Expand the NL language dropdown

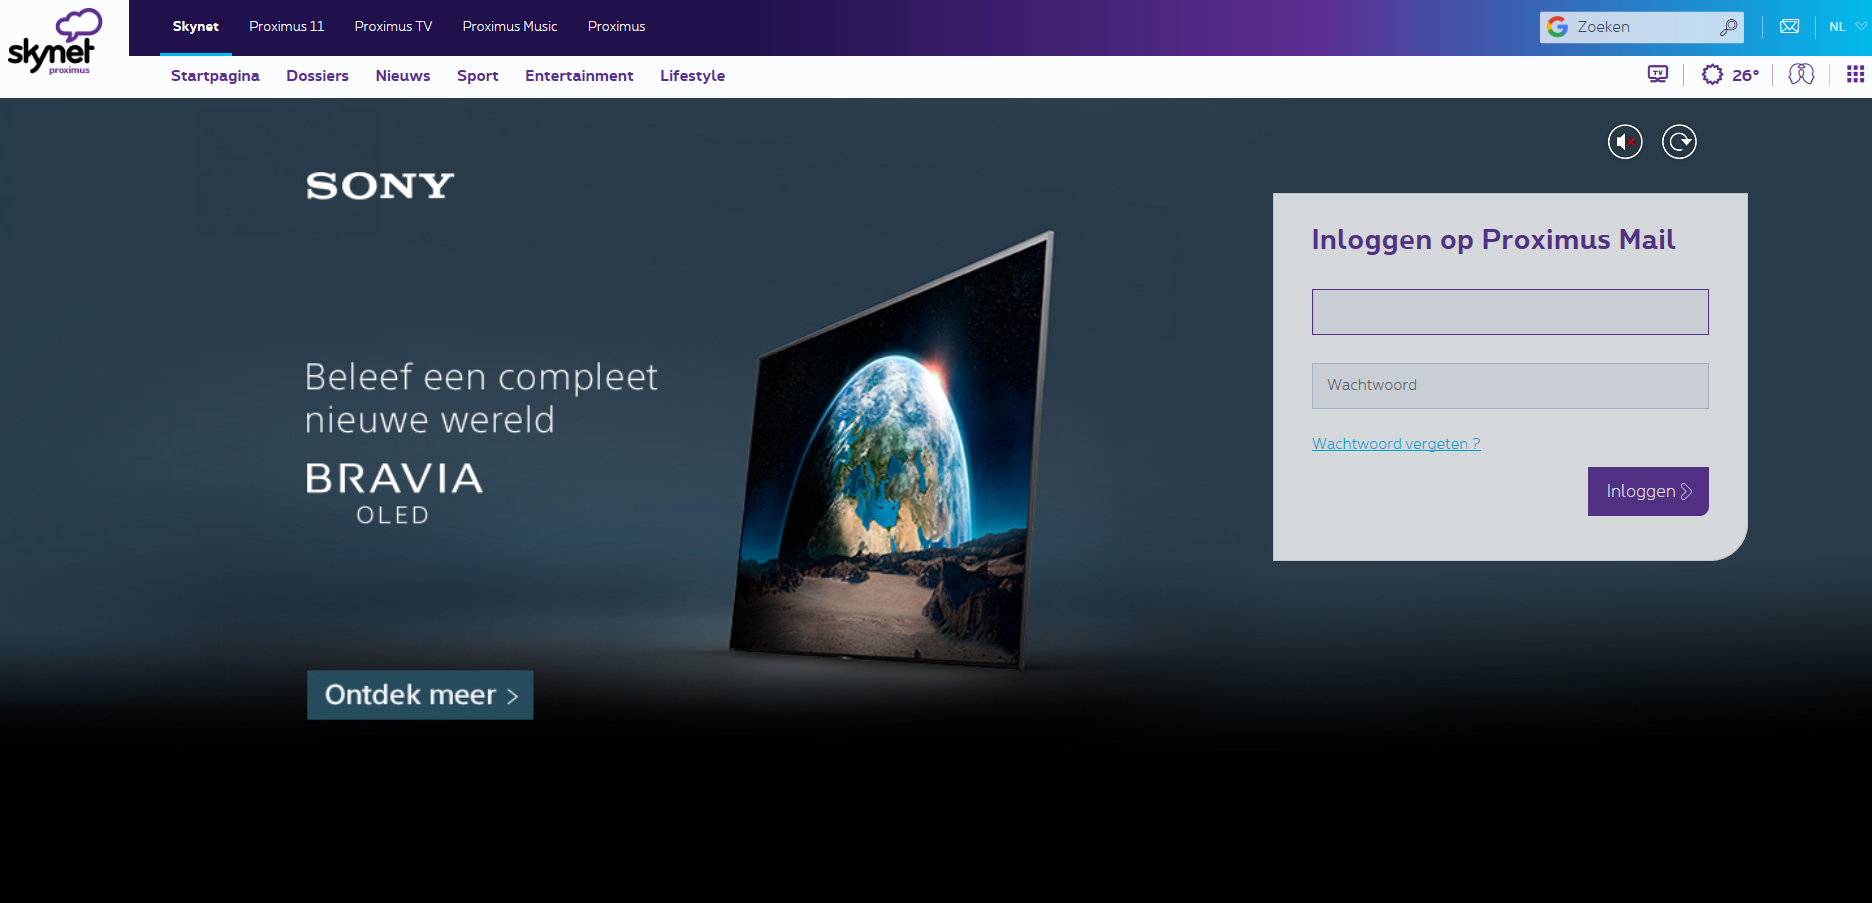[x=1848, y=27]
